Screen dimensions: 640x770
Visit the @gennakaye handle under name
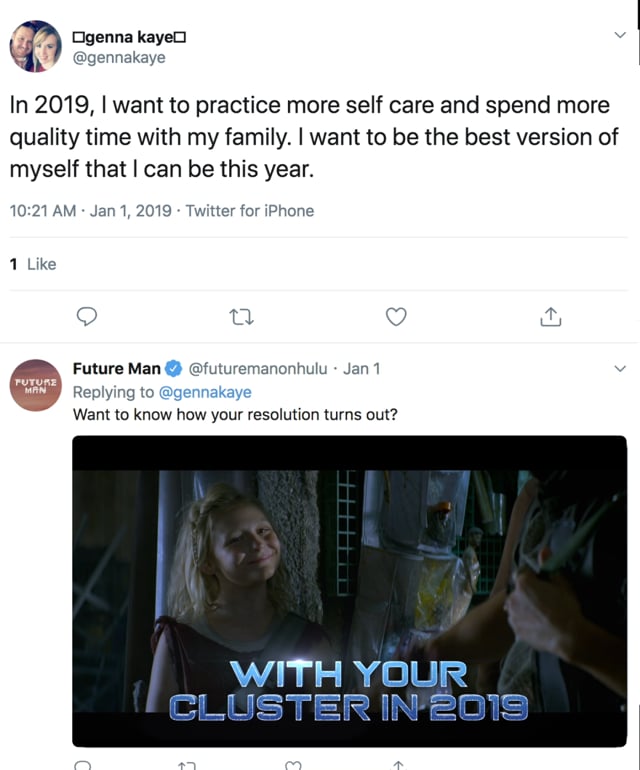(x=120, y=57)
